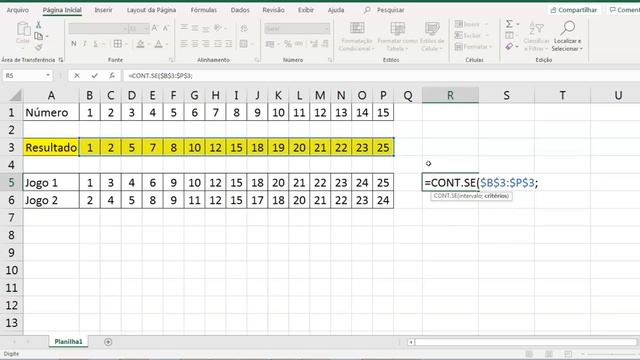Click the Copy icon in clipboard group
The height and width of the screenshot is (360, 640).
click(39, 36)
